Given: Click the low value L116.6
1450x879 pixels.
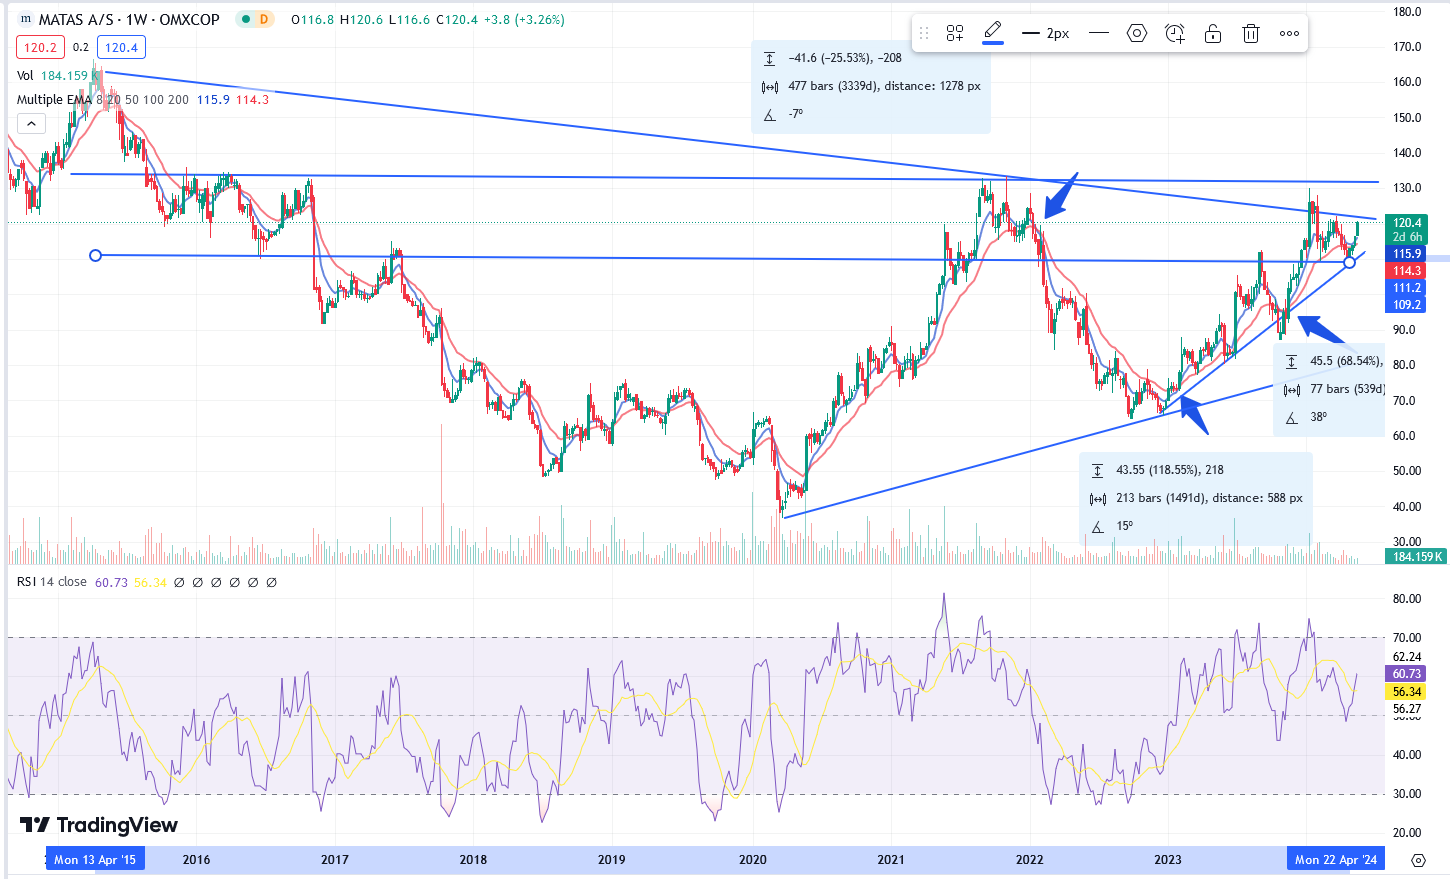Looking at the screenshot, I should [x=408, y=19].
